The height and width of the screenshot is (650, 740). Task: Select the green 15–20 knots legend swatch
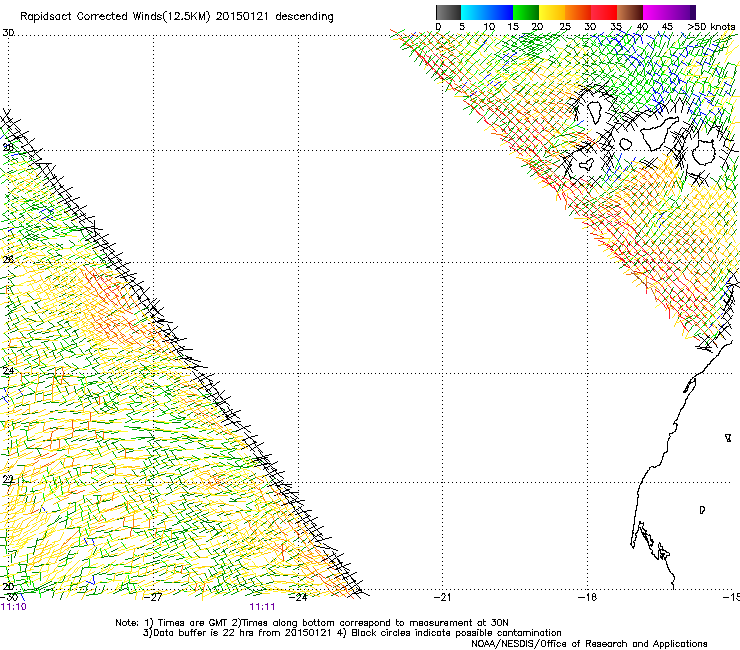click(x=526, y=12)
